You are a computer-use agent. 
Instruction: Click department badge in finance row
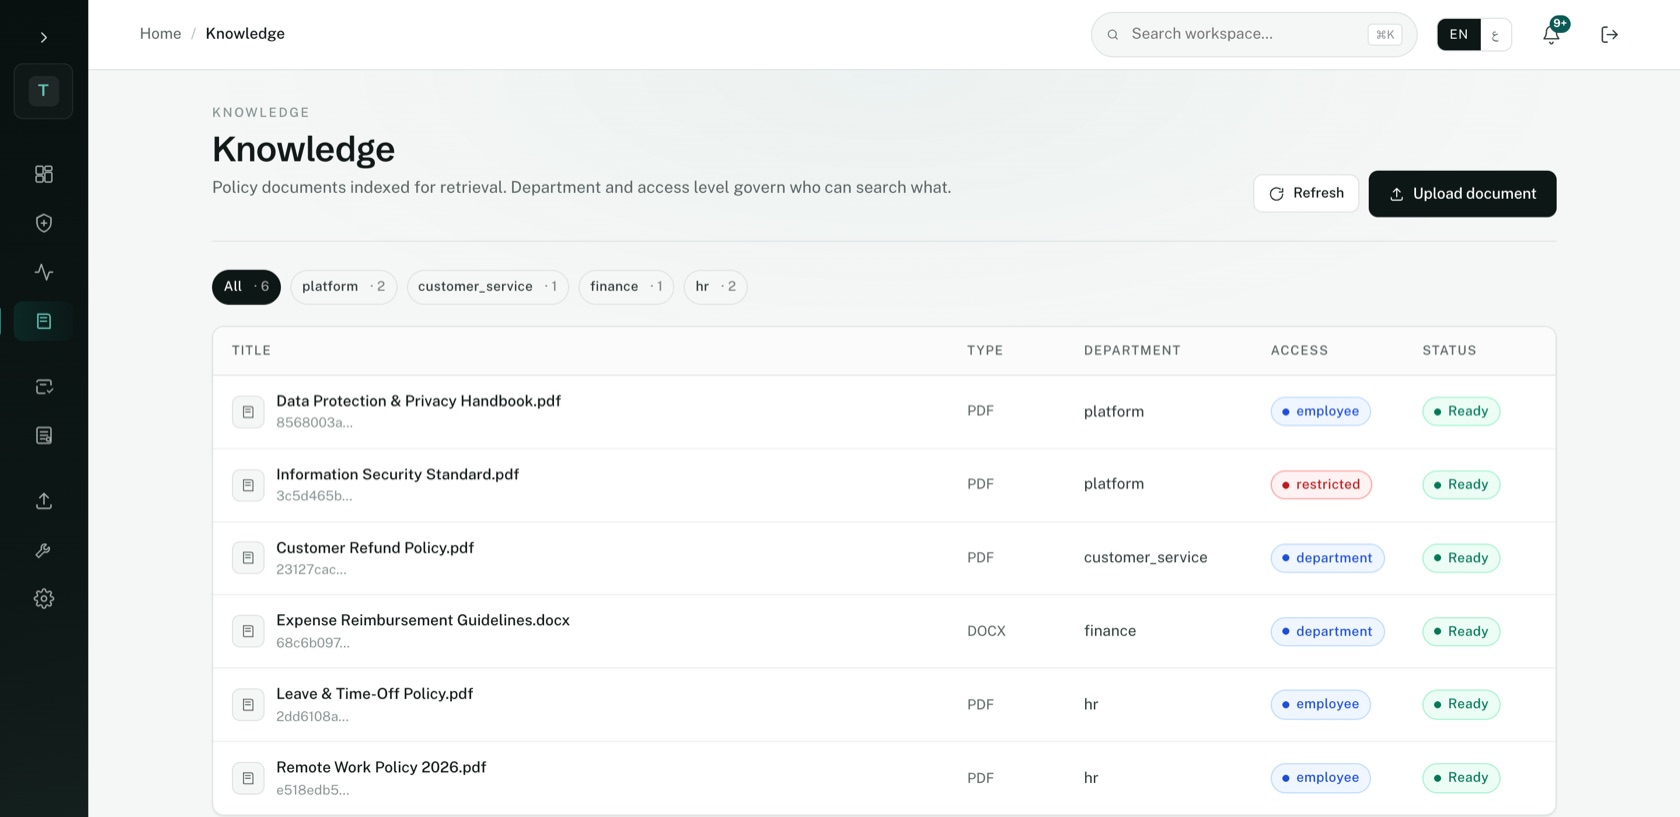pos(1327,632)
